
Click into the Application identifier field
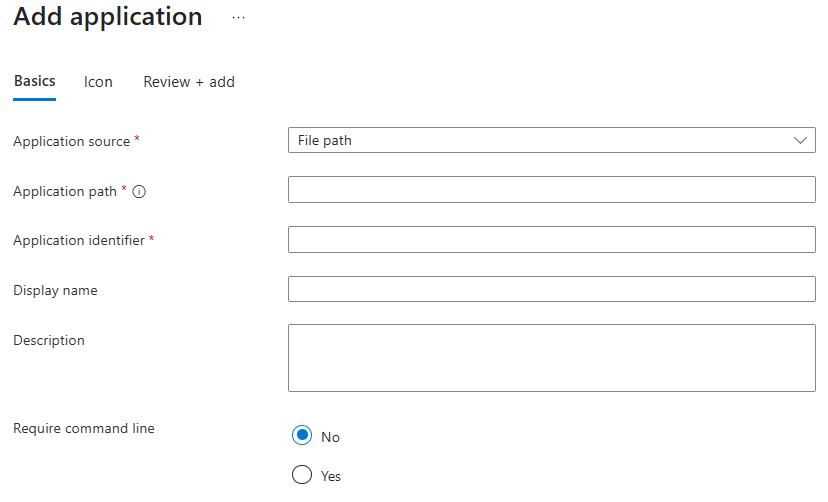(552, 239)
